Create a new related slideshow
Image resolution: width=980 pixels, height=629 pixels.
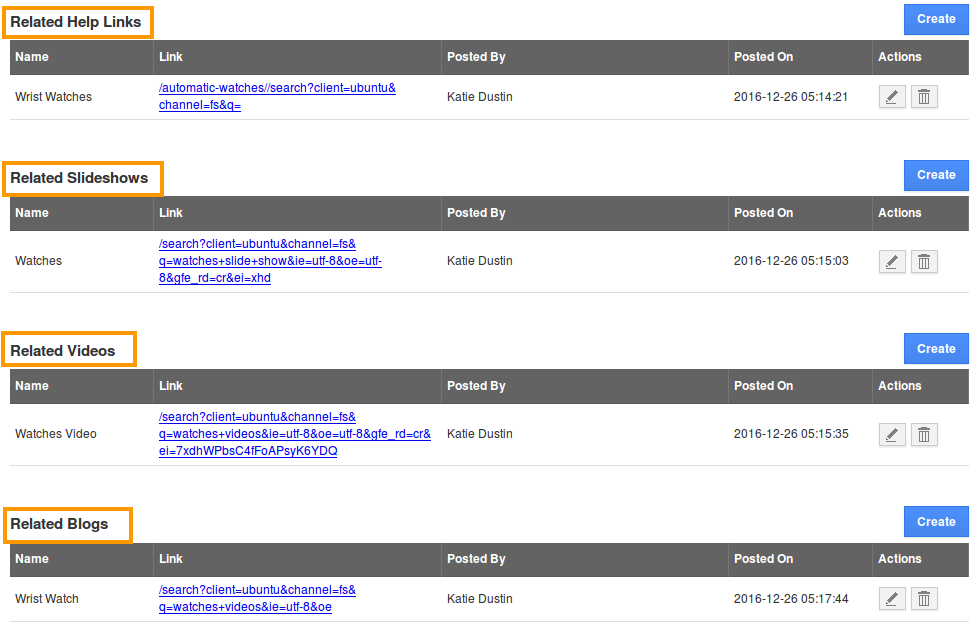[936, 175]
